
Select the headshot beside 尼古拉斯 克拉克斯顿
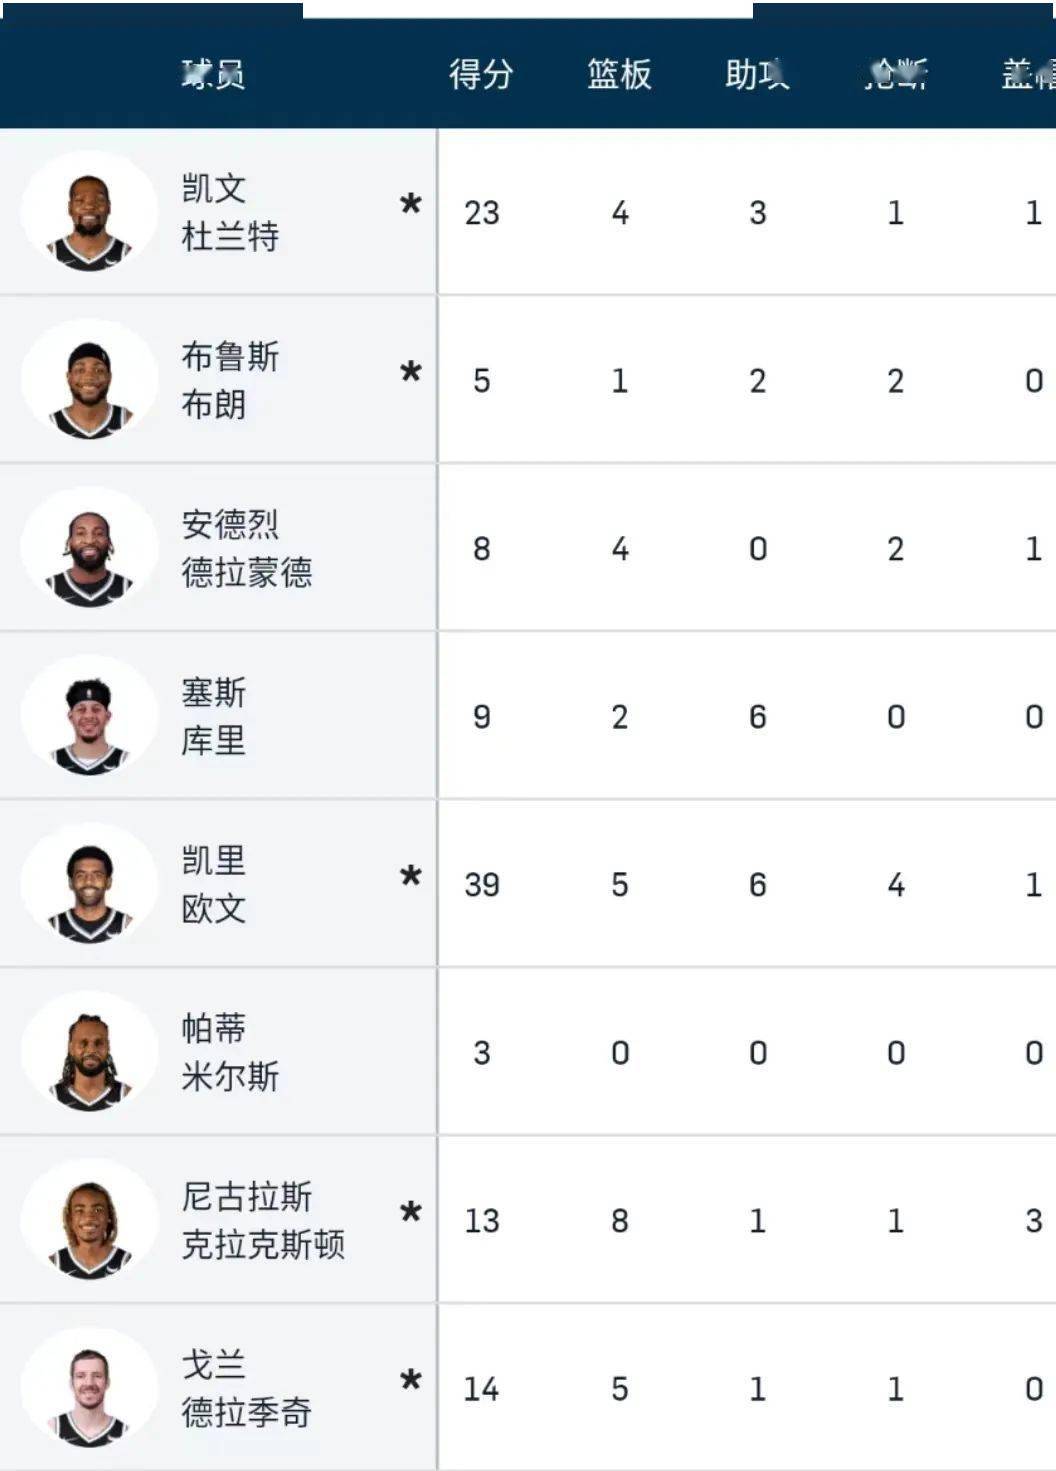[x=89, y=1220]
